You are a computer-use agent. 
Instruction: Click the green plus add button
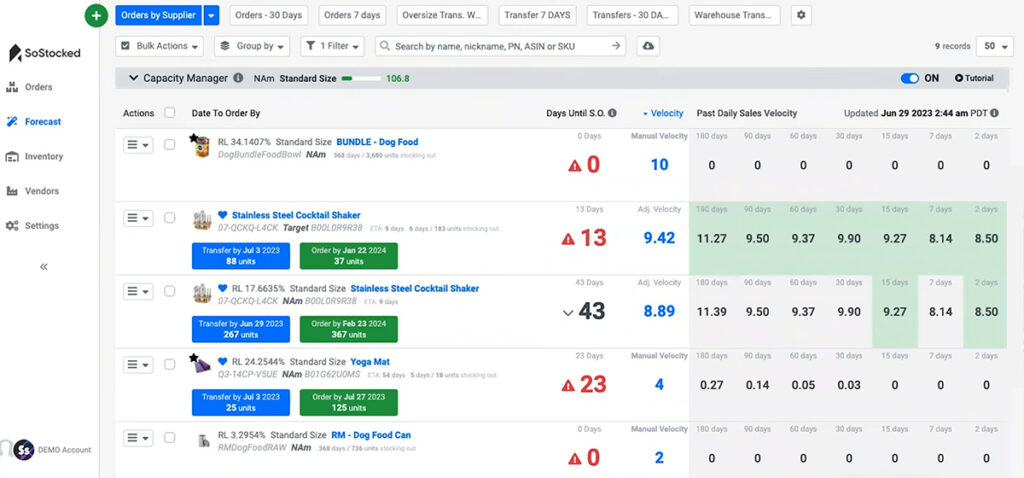[x=96, y=15]
